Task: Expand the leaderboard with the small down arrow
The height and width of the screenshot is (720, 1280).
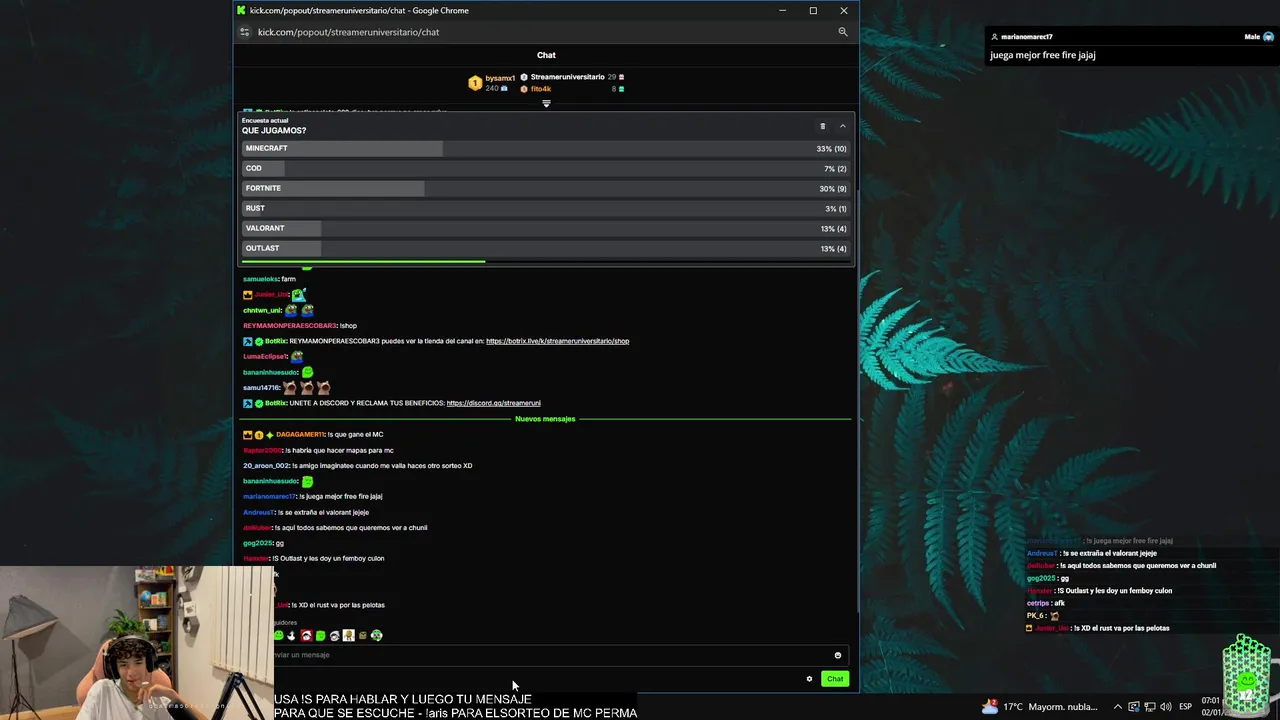Action: click(546, 103)
